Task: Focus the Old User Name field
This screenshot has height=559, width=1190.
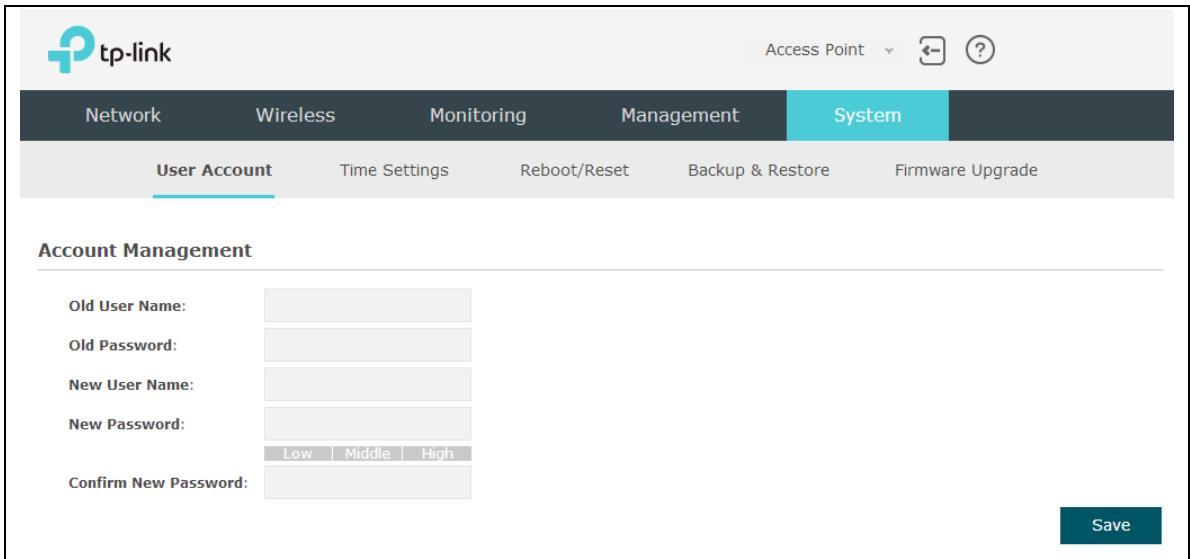Action: point(367,306)
